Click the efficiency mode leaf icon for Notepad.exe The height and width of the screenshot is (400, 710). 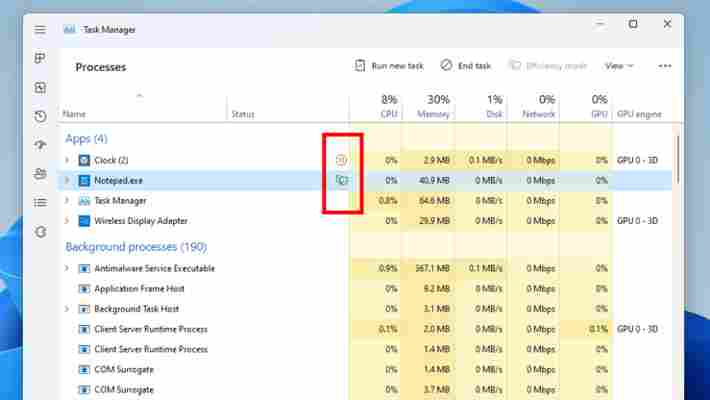(x=341, y=180)
